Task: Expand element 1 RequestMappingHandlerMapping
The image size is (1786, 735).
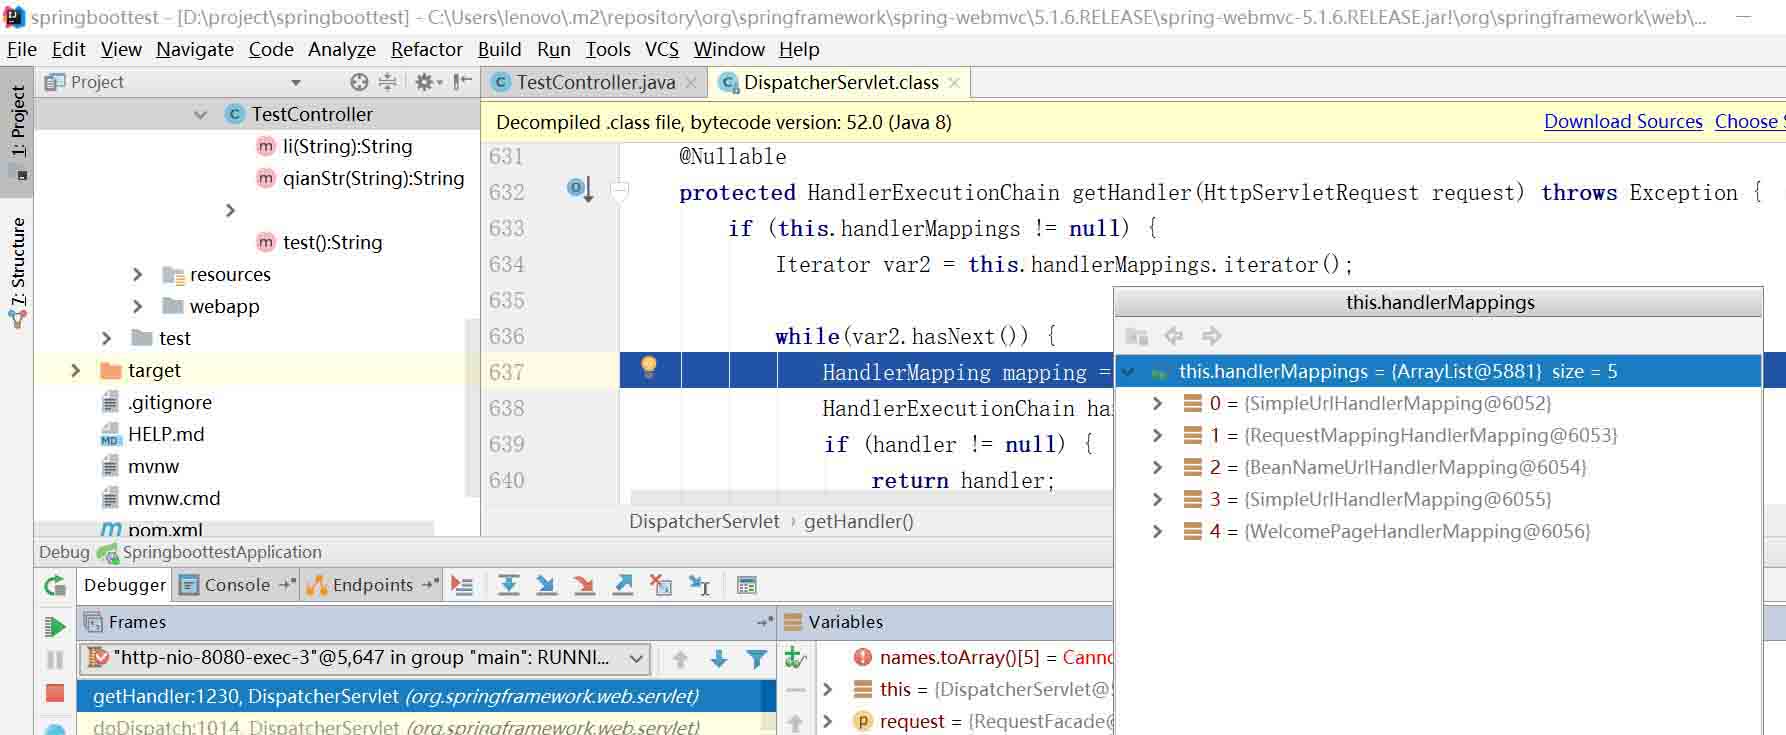Action: [1157, 436]
